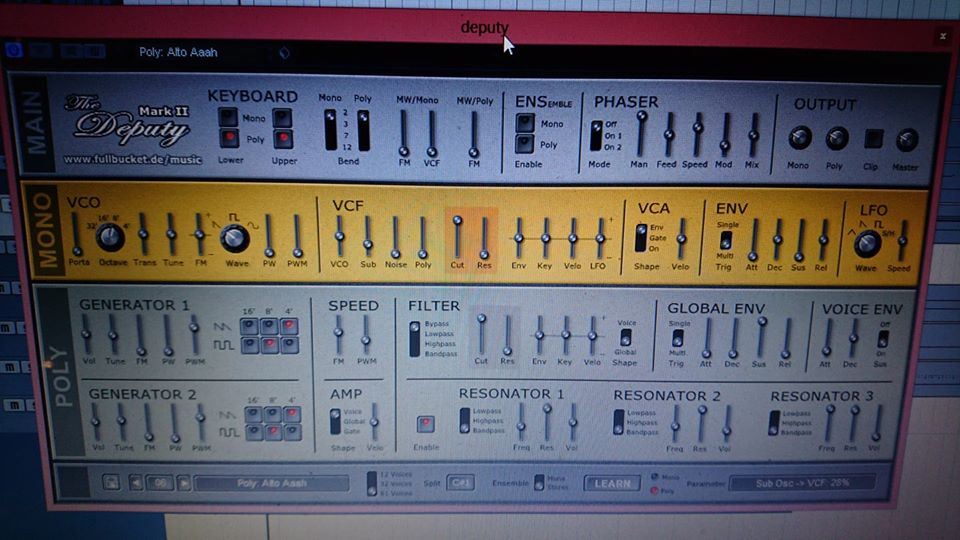Click the diamond icon beside the preset name
Viewport: 960px width, 540px height.
[284, 53]
